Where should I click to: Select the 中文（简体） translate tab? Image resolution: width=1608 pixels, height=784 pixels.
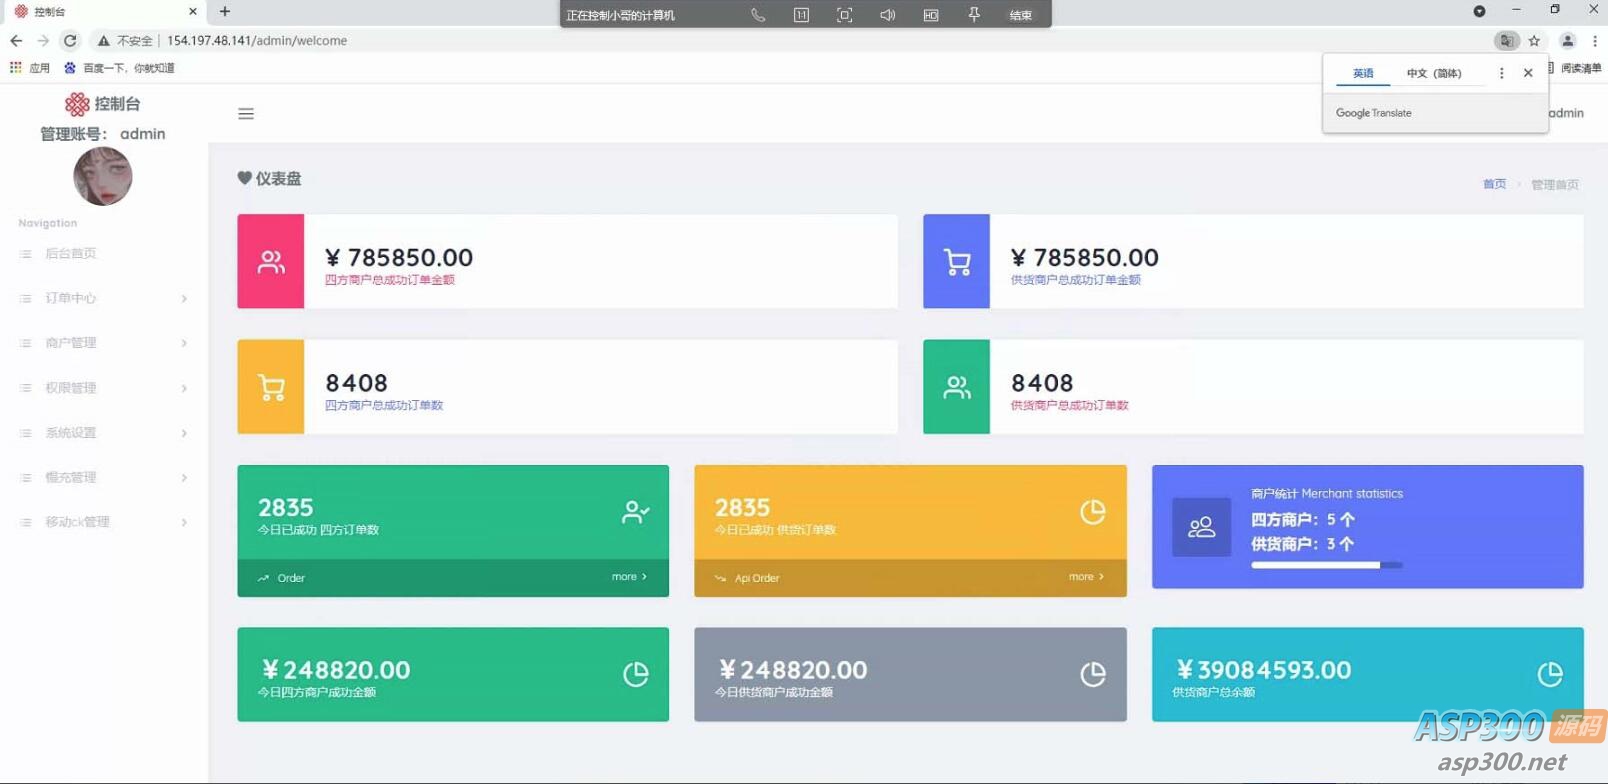[1433, 73]
